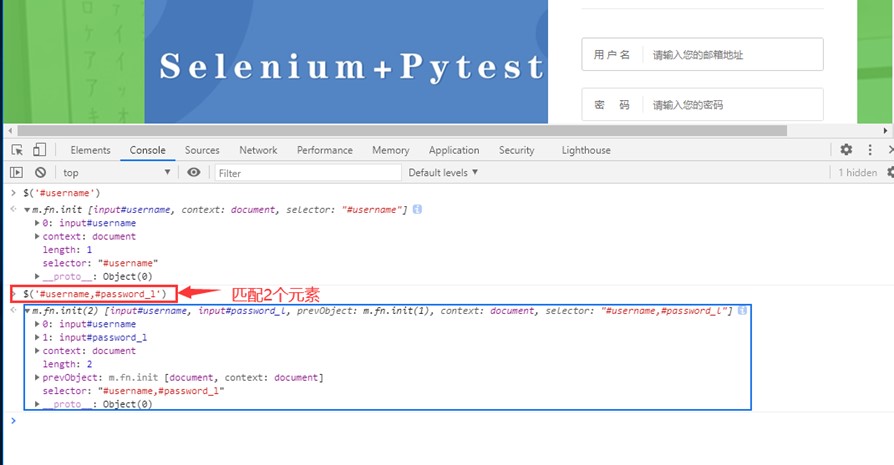Open the Elements tab
The image size is (894, 465).
[x=90, y=150]
